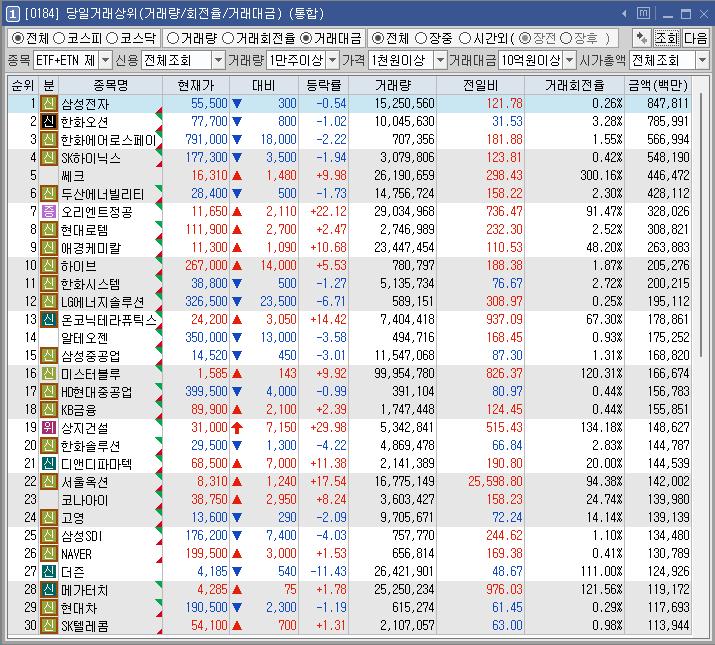Image resolution: width=715 pixels, height=645 pixels.
Task: Click the left arrow icon in title bar
Action: coord(624,14)
